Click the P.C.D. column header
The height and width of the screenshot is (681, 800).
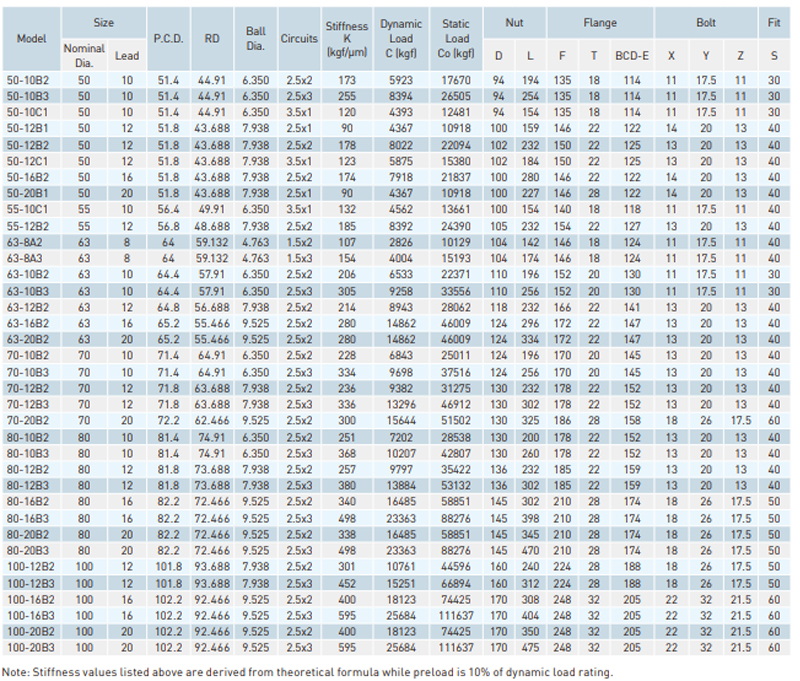165,38
